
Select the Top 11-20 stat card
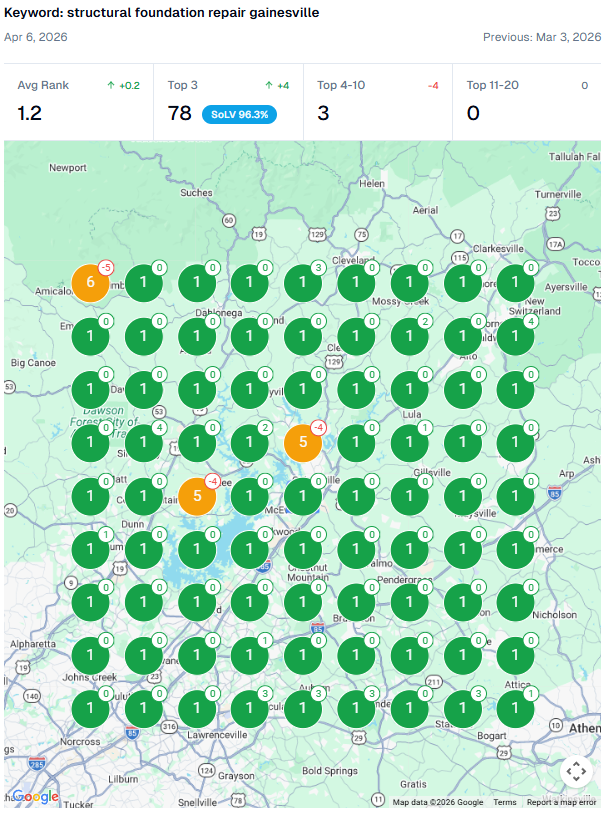(527, 102)
